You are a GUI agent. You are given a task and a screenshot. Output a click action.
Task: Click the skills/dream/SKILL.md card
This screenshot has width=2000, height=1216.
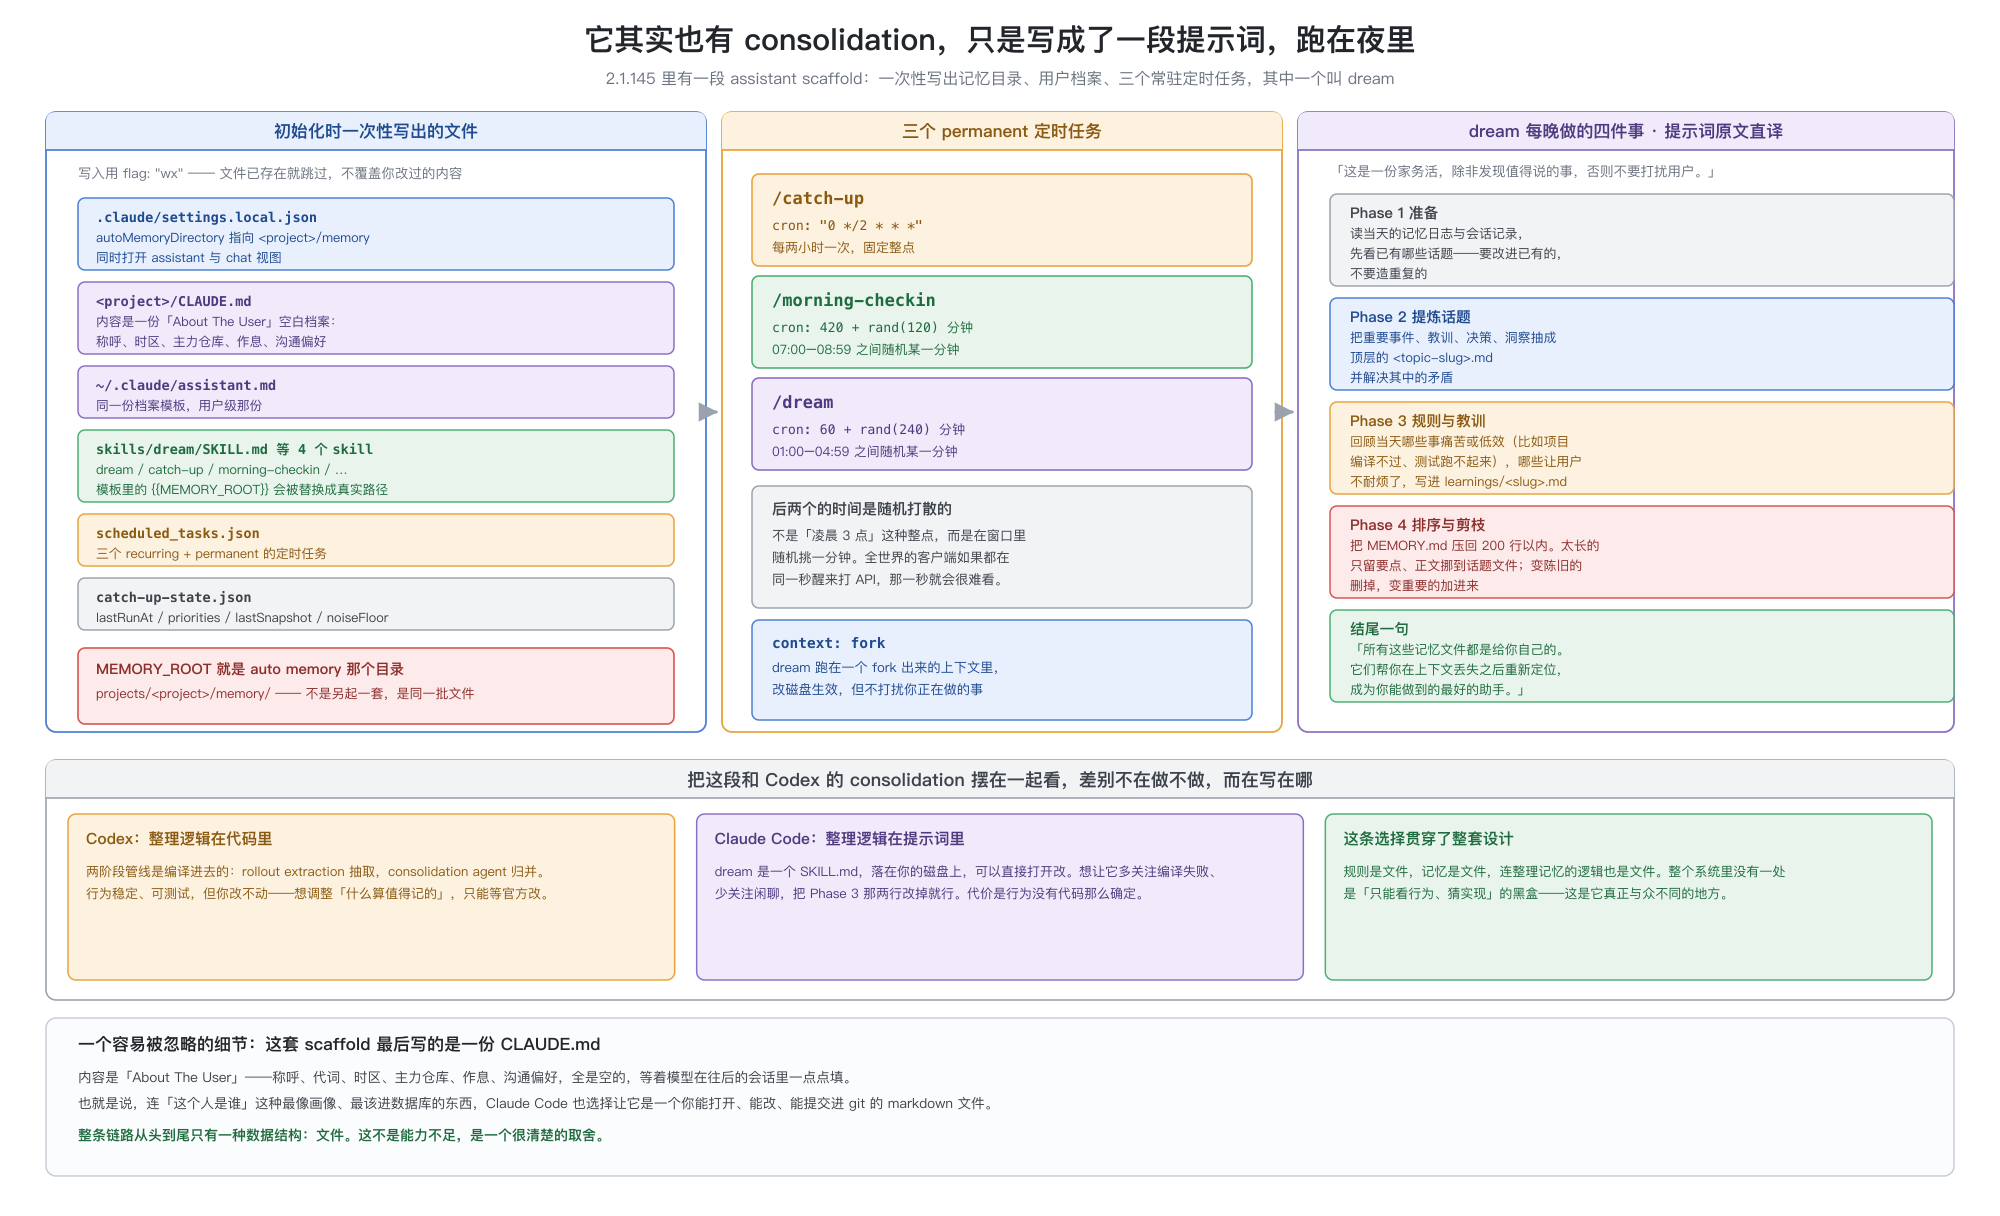tap(376, 466)
